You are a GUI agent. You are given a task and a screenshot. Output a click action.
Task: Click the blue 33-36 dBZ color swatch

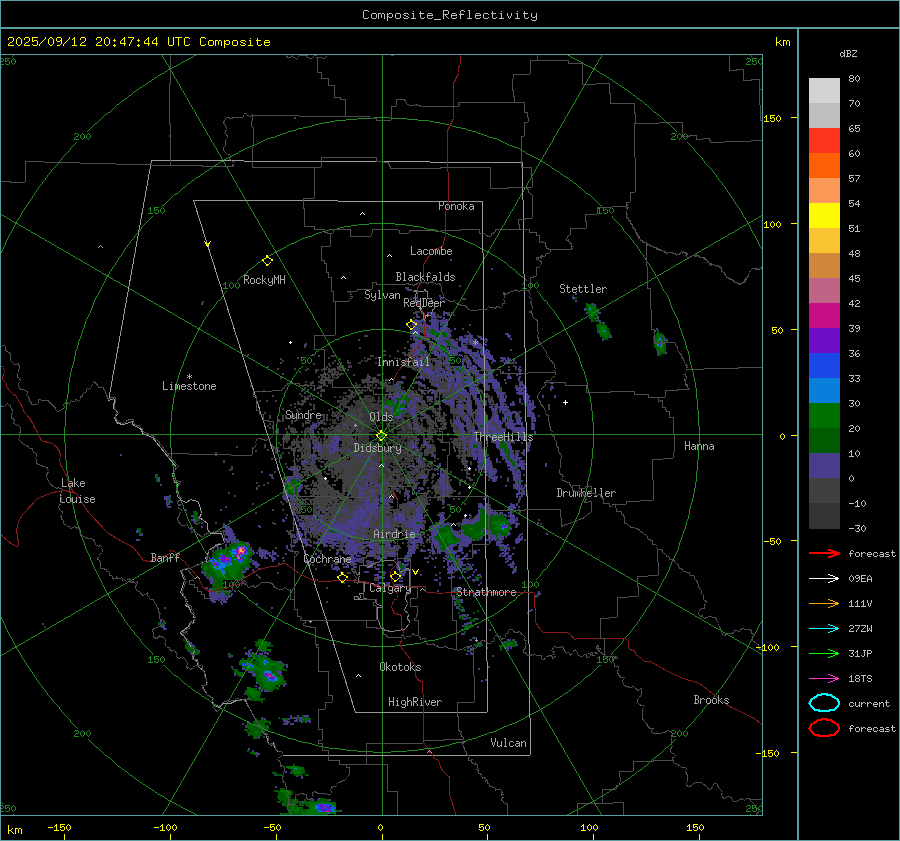[x=824, y=366]
